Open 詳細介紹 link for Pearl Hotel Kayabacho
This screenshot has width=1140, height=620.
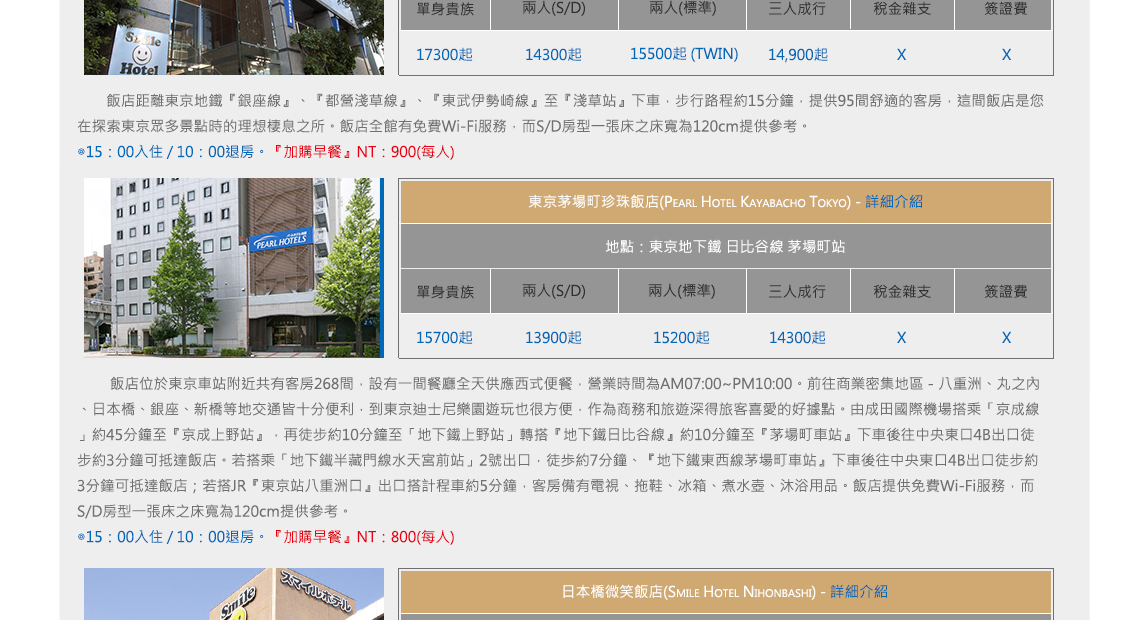[893, 202]
